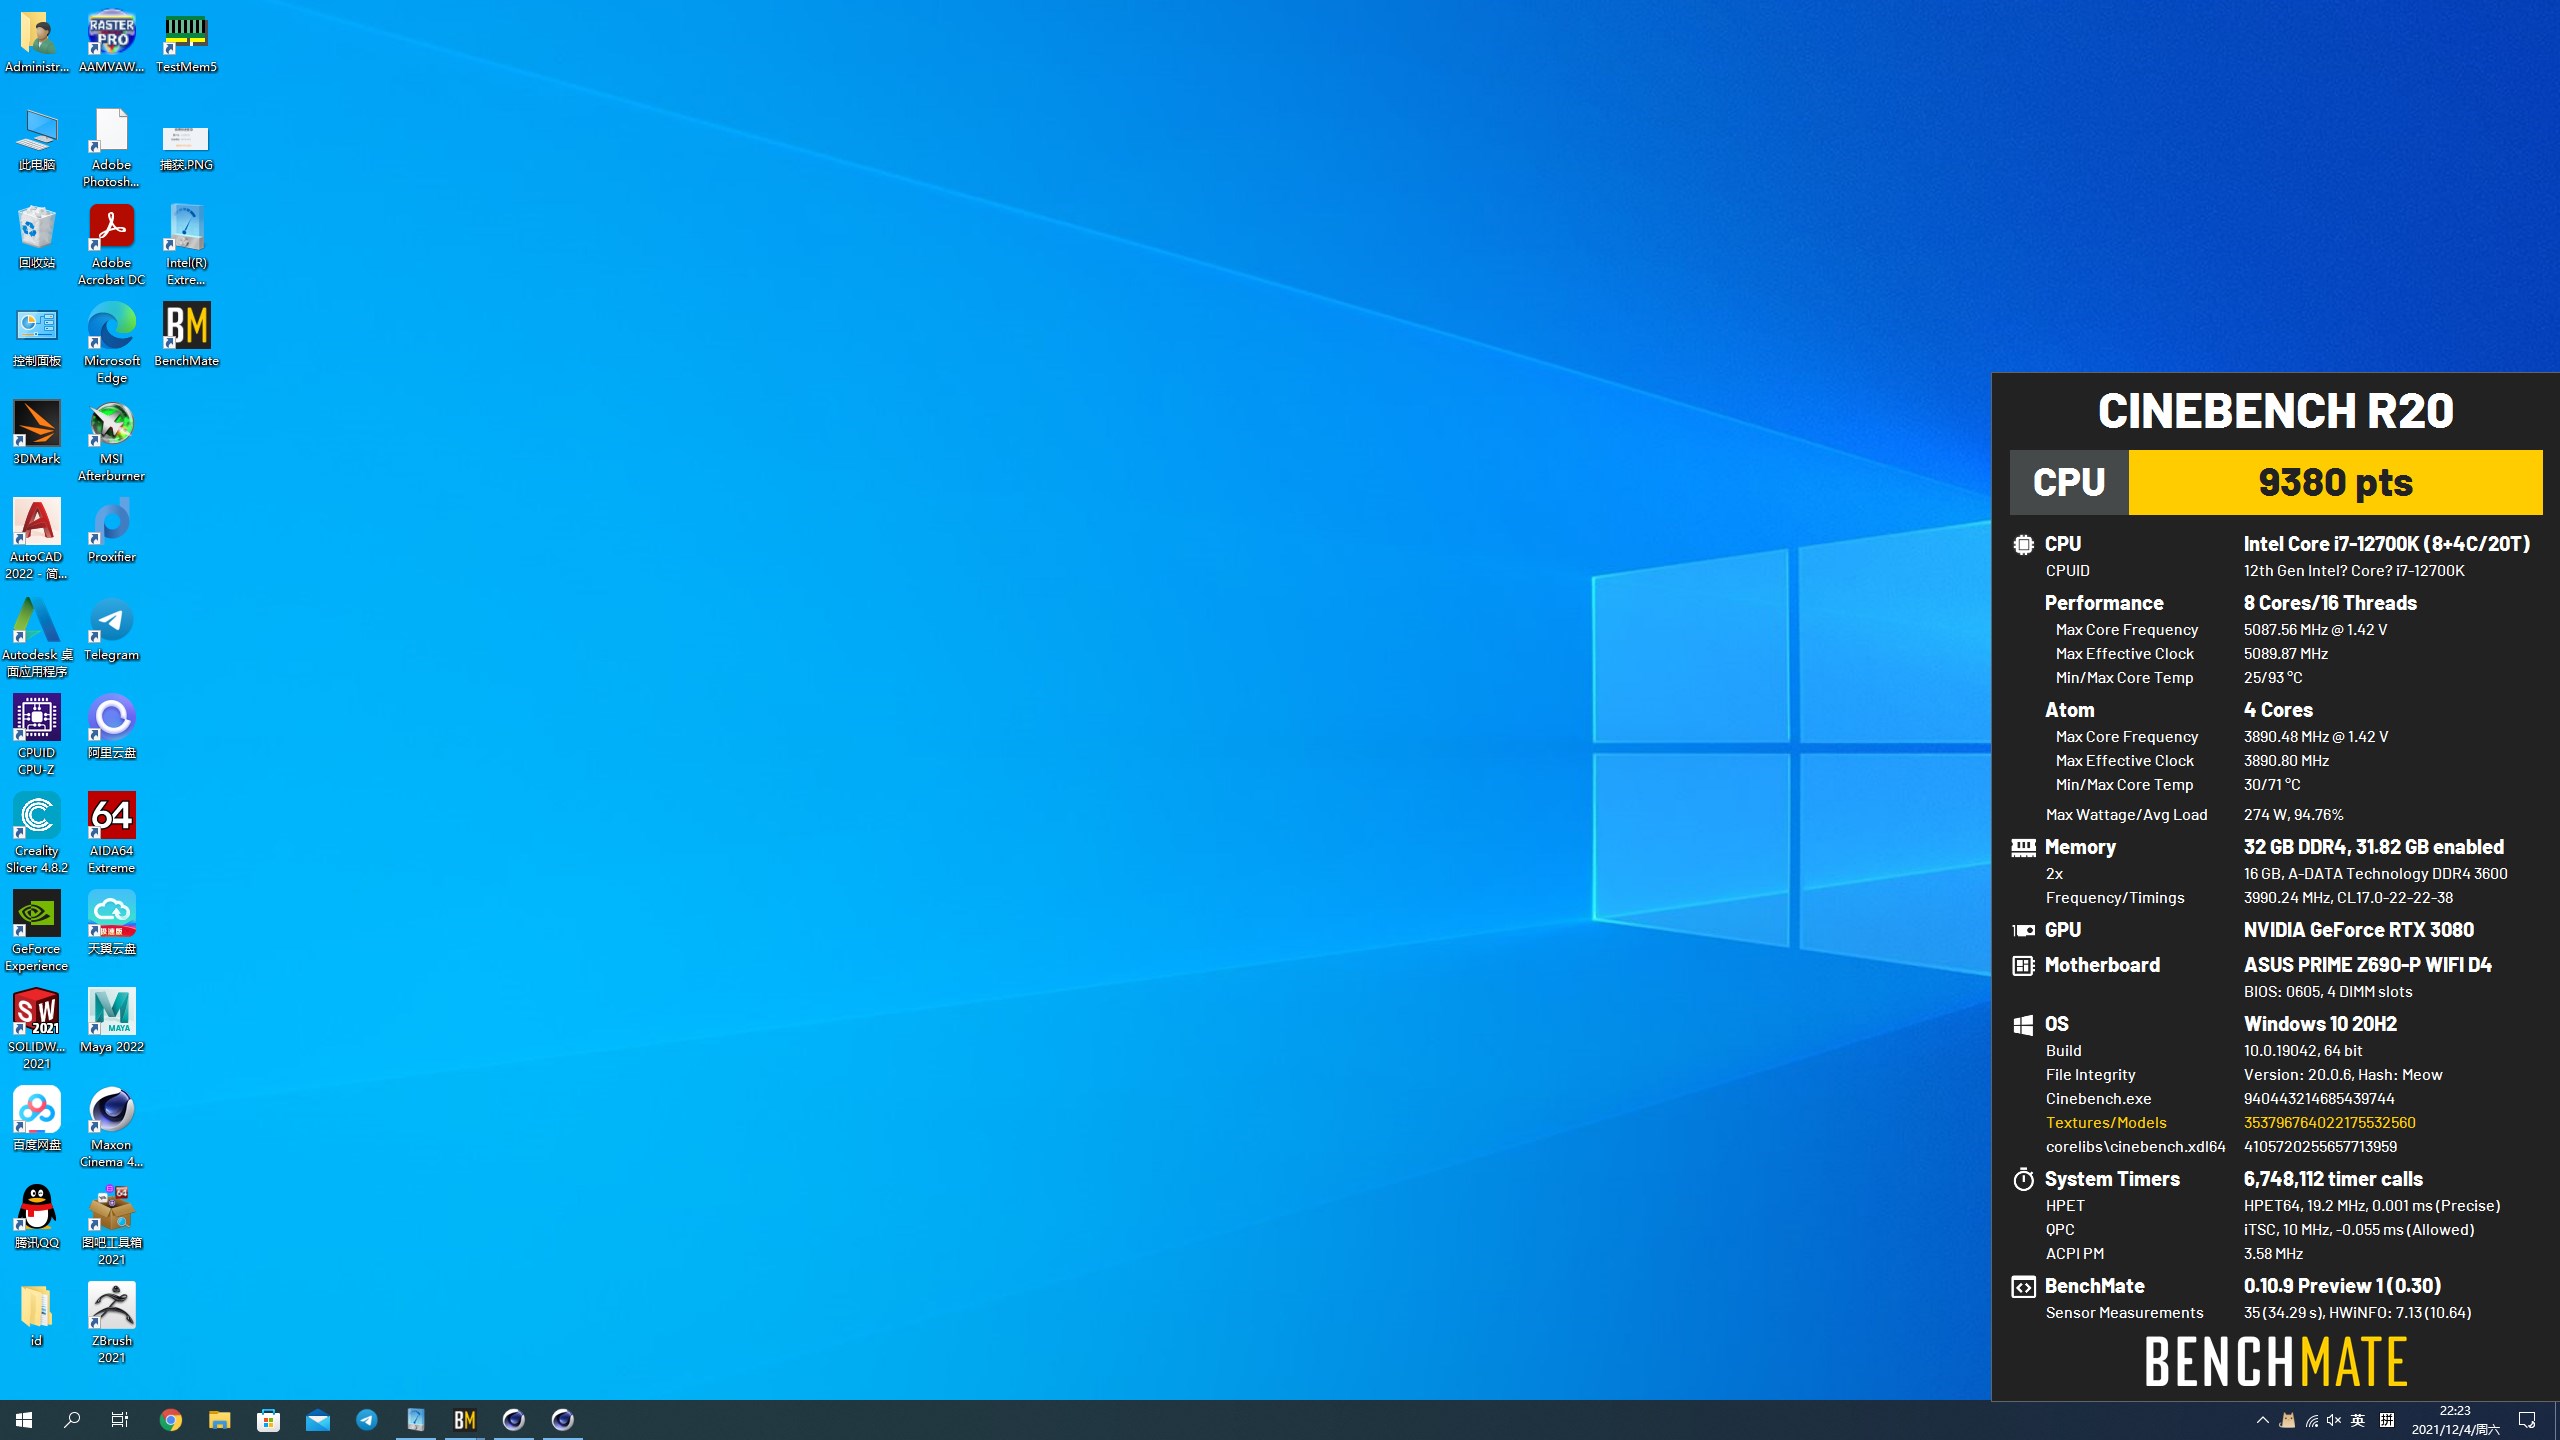Image resolution: width=2560 pixels, height=1440 pixels.
Task: Open Proxifier desktop shortcut
Action: click(x=111, y=532)
